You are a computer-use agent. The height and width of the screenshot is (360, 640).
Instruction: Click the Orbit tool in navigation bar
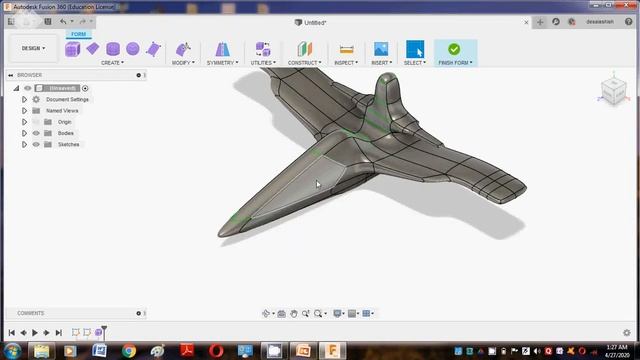266,313
